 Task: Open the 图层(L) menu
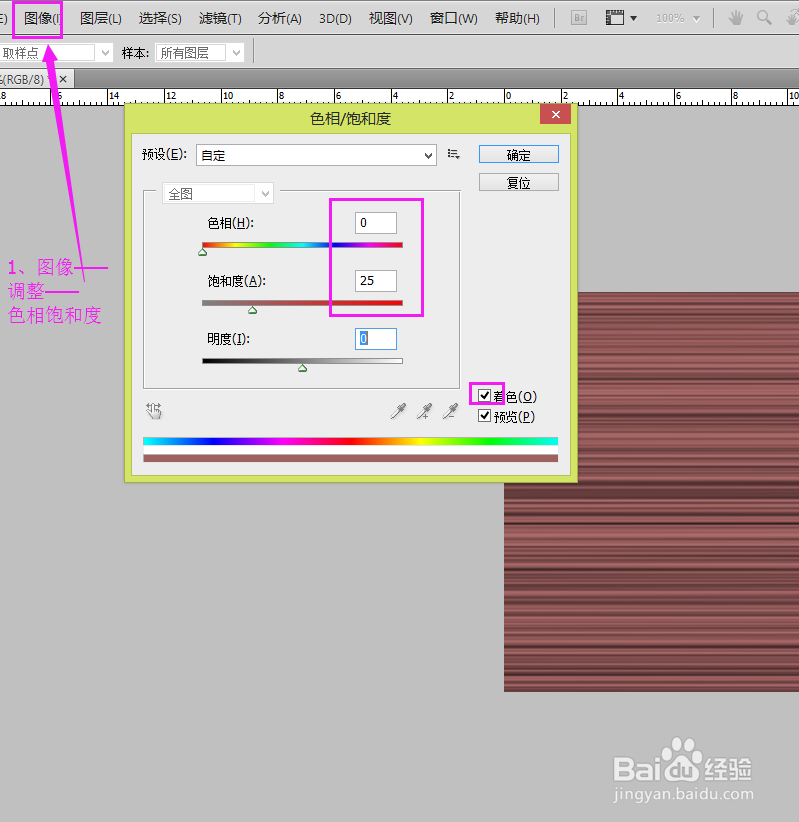point(101,19)
